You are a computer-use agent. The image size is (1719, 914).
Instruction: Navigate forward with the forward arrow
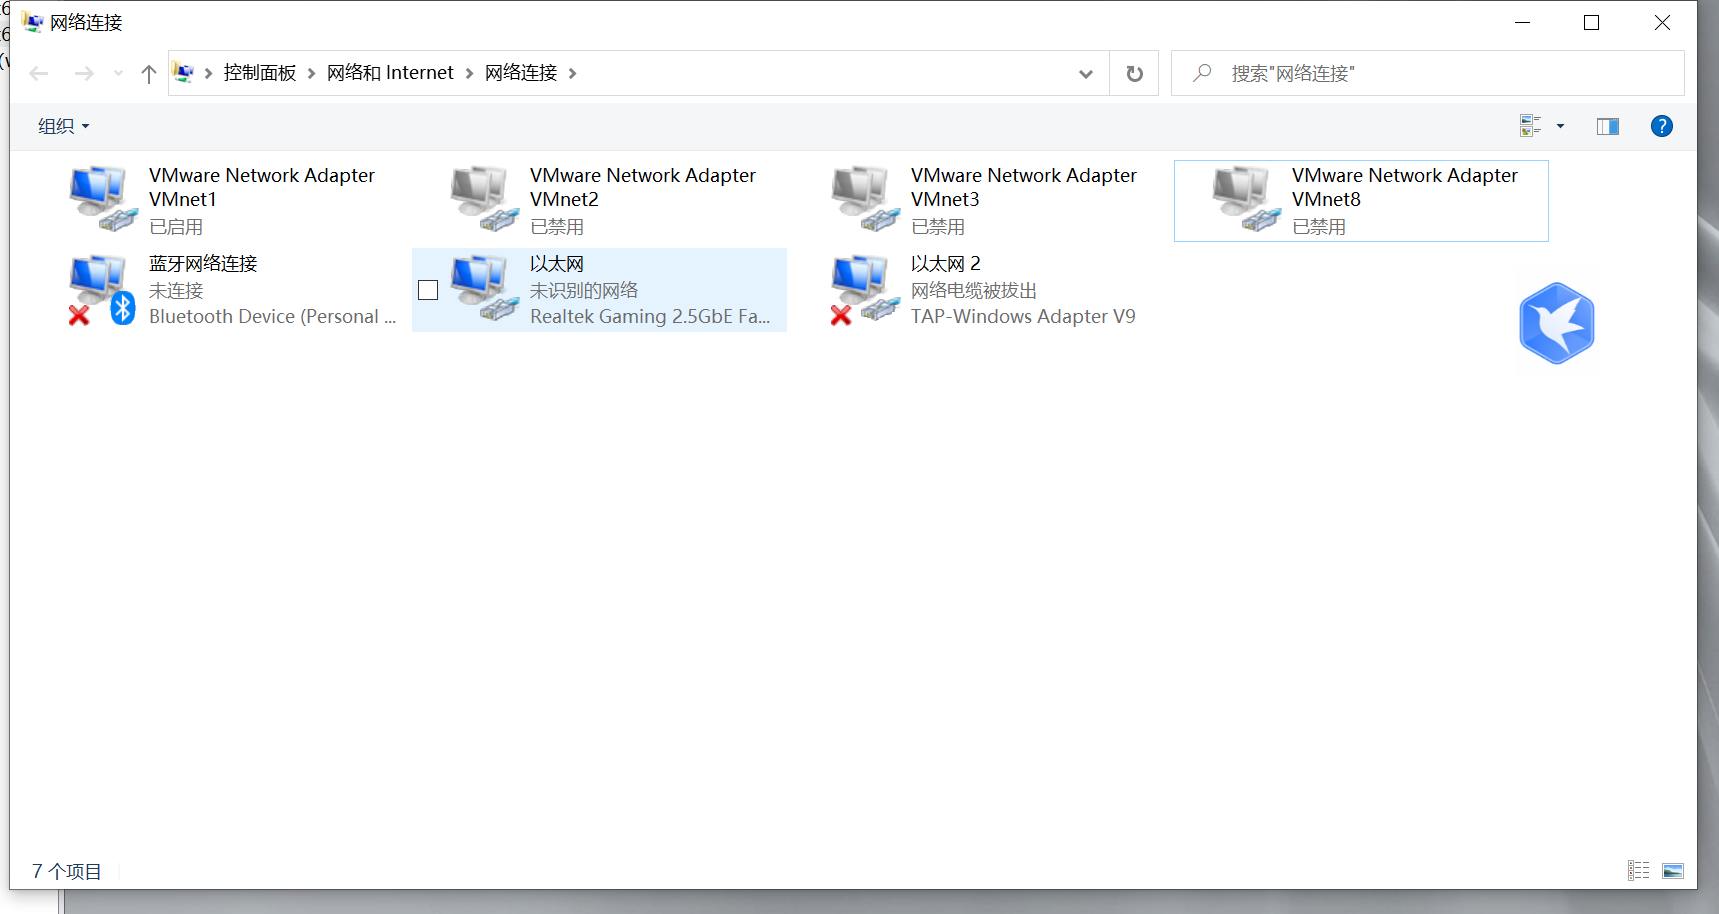84,73
